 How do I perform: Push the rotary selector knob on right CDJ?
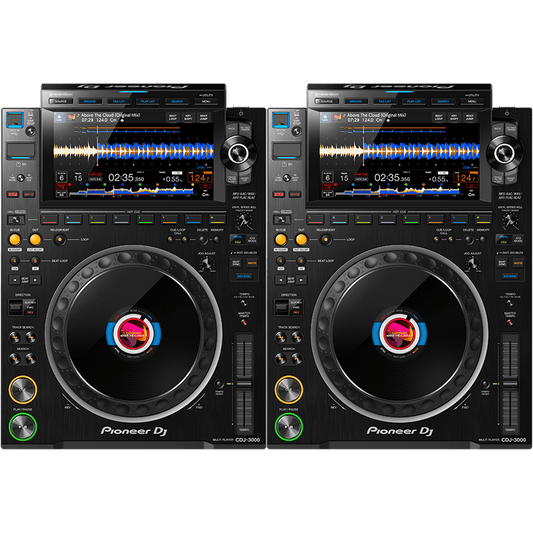click(504, 153)
